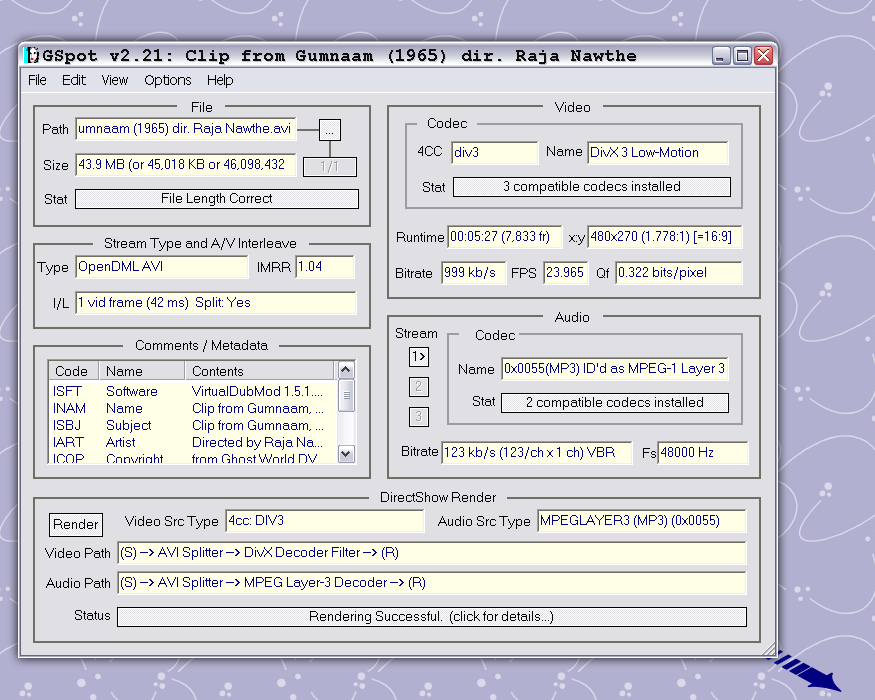The width and height of the screenshot is (875, 700).
Task: Click the Code column header
Action: tap(74, 371)
